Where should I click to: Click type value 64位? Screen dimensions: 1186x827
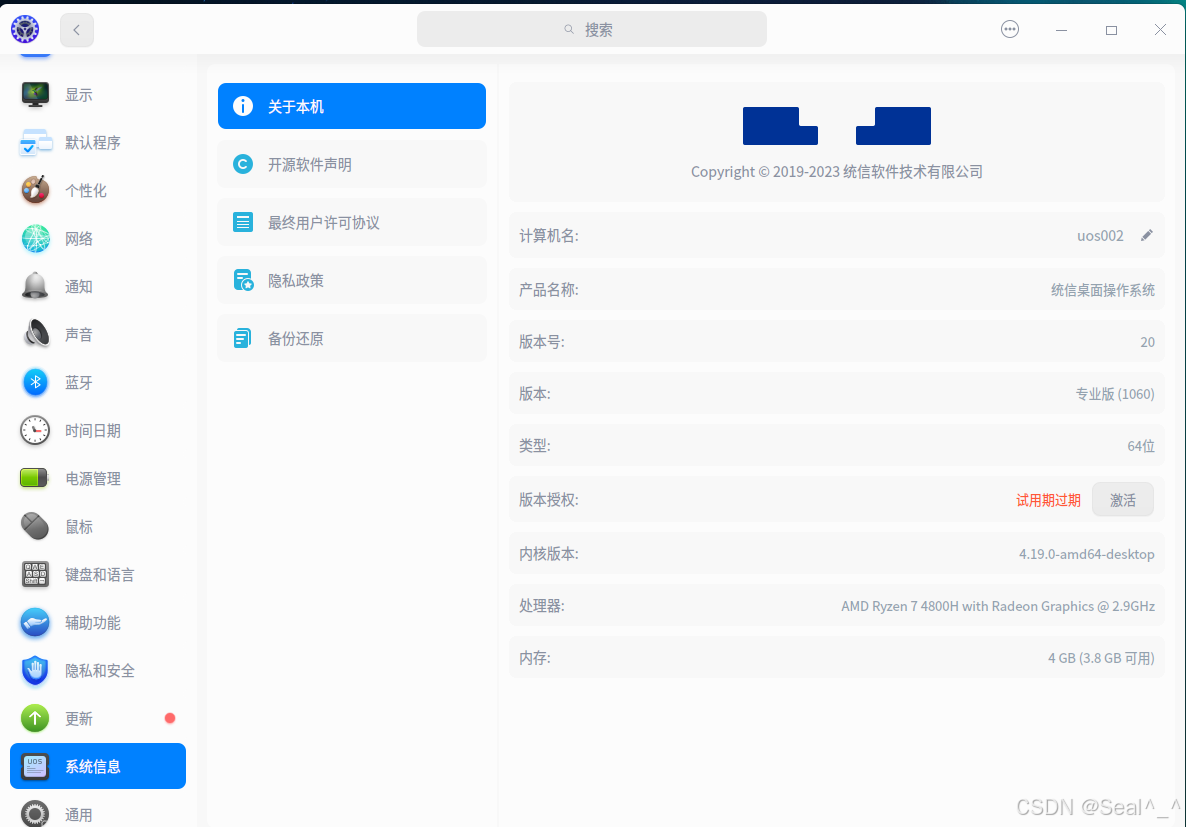click(x=1141, y=446)
